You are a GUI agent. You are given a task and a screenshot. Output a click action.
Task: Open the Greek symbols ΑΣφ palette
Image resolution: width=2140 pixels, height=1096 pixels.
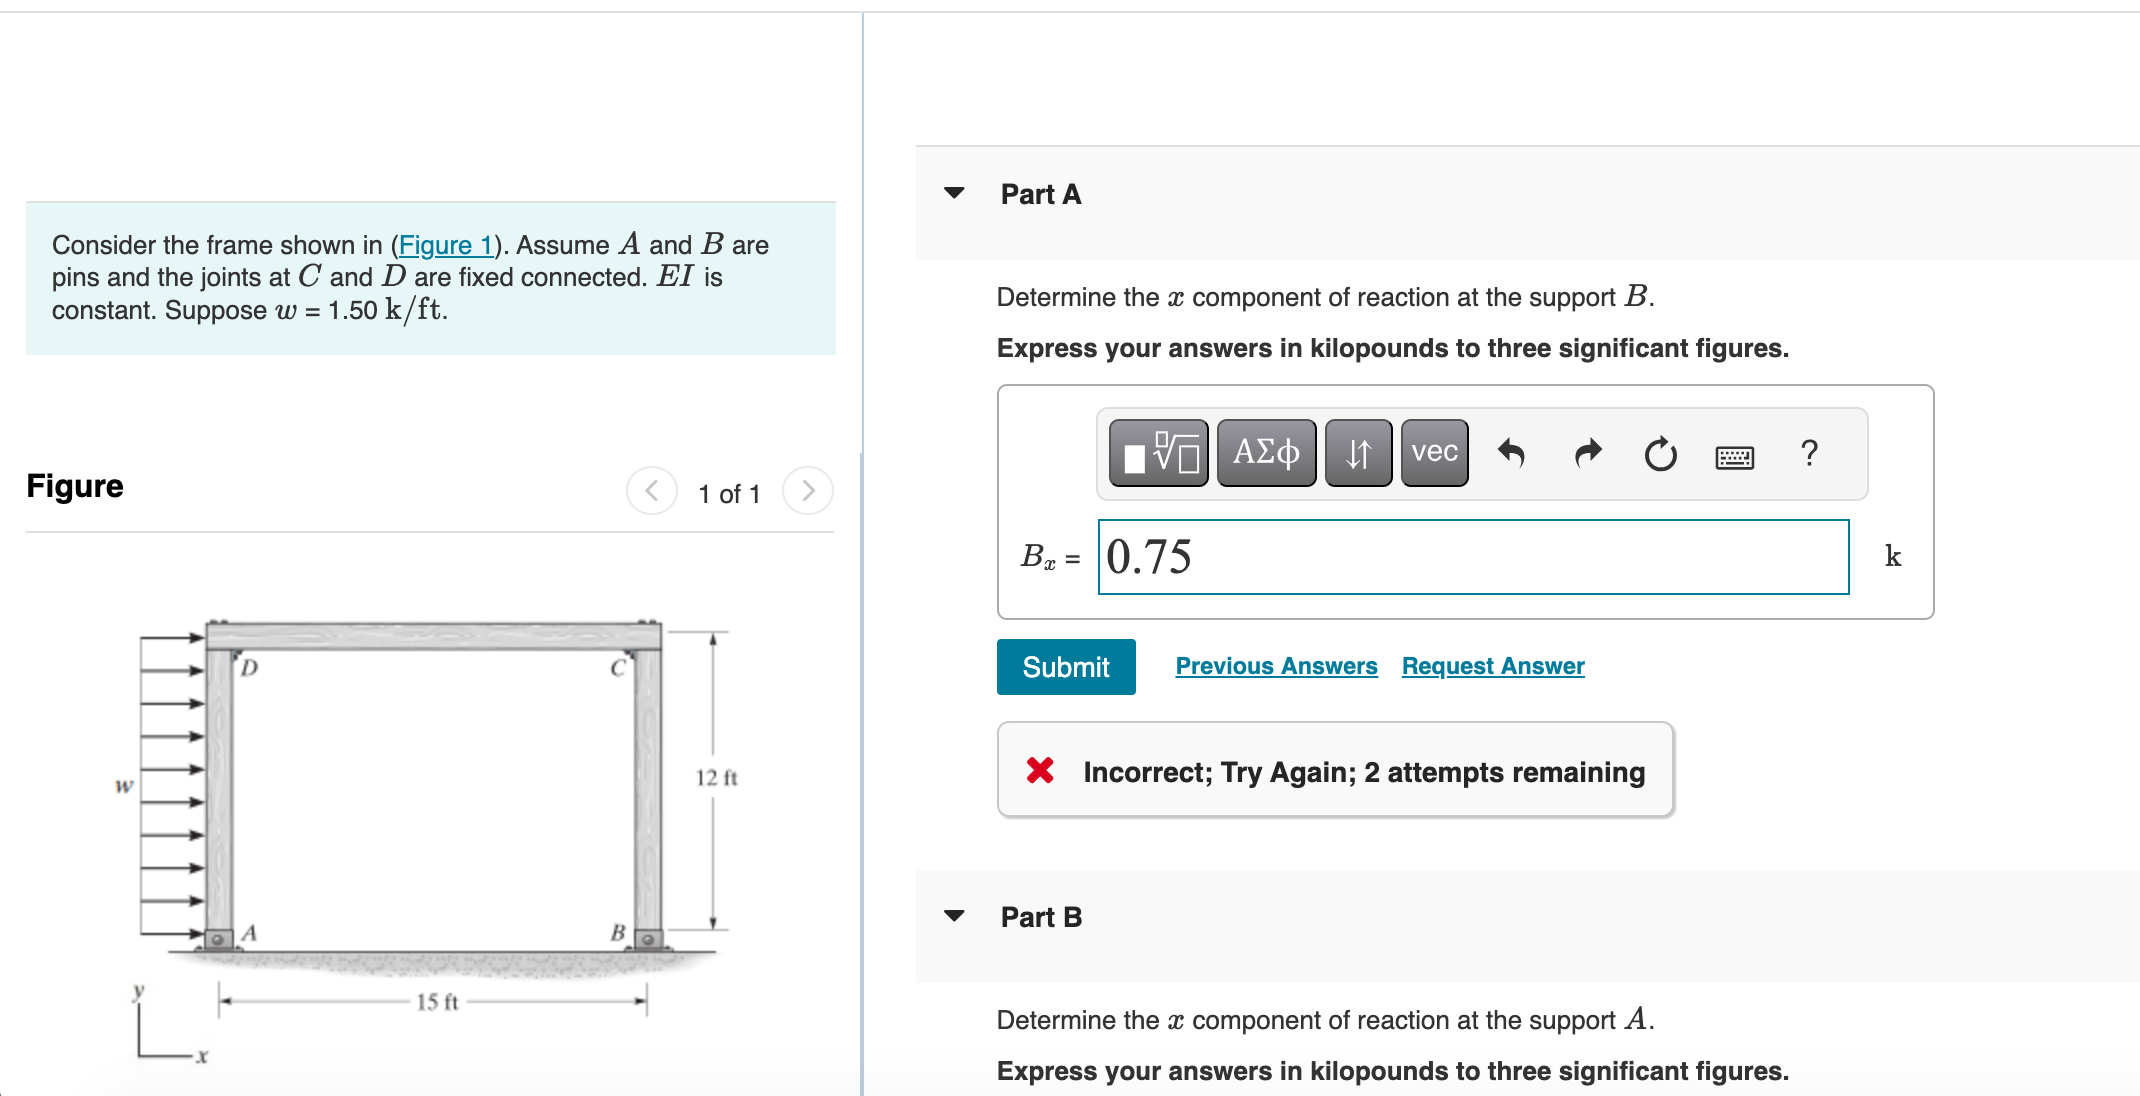(x=1266, y=453)
